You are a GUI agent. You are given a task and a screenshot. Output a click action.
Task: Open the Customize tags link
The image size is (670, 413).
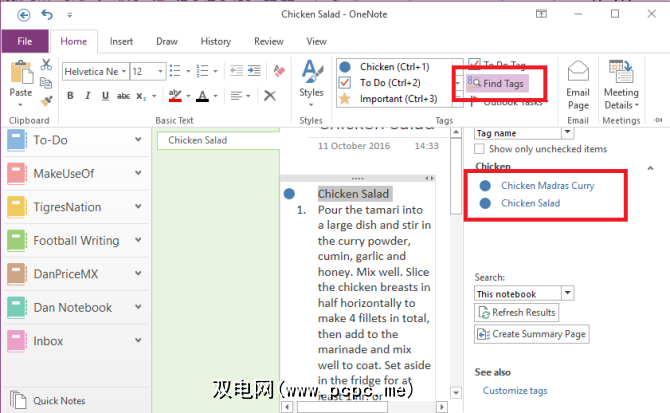pos(515,391)
